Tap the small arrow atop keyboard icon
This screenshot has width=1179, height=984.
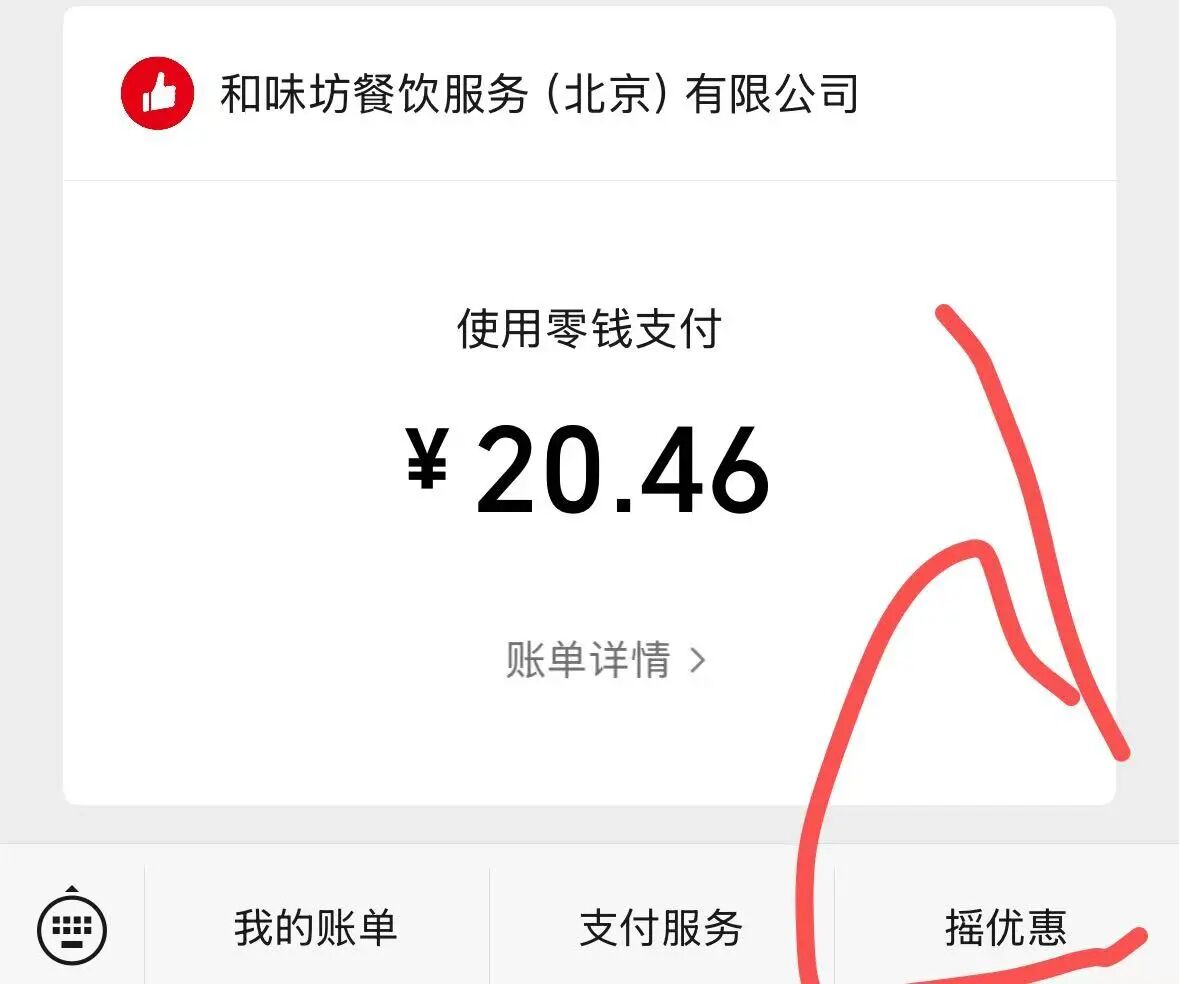(x=72, y=889)
